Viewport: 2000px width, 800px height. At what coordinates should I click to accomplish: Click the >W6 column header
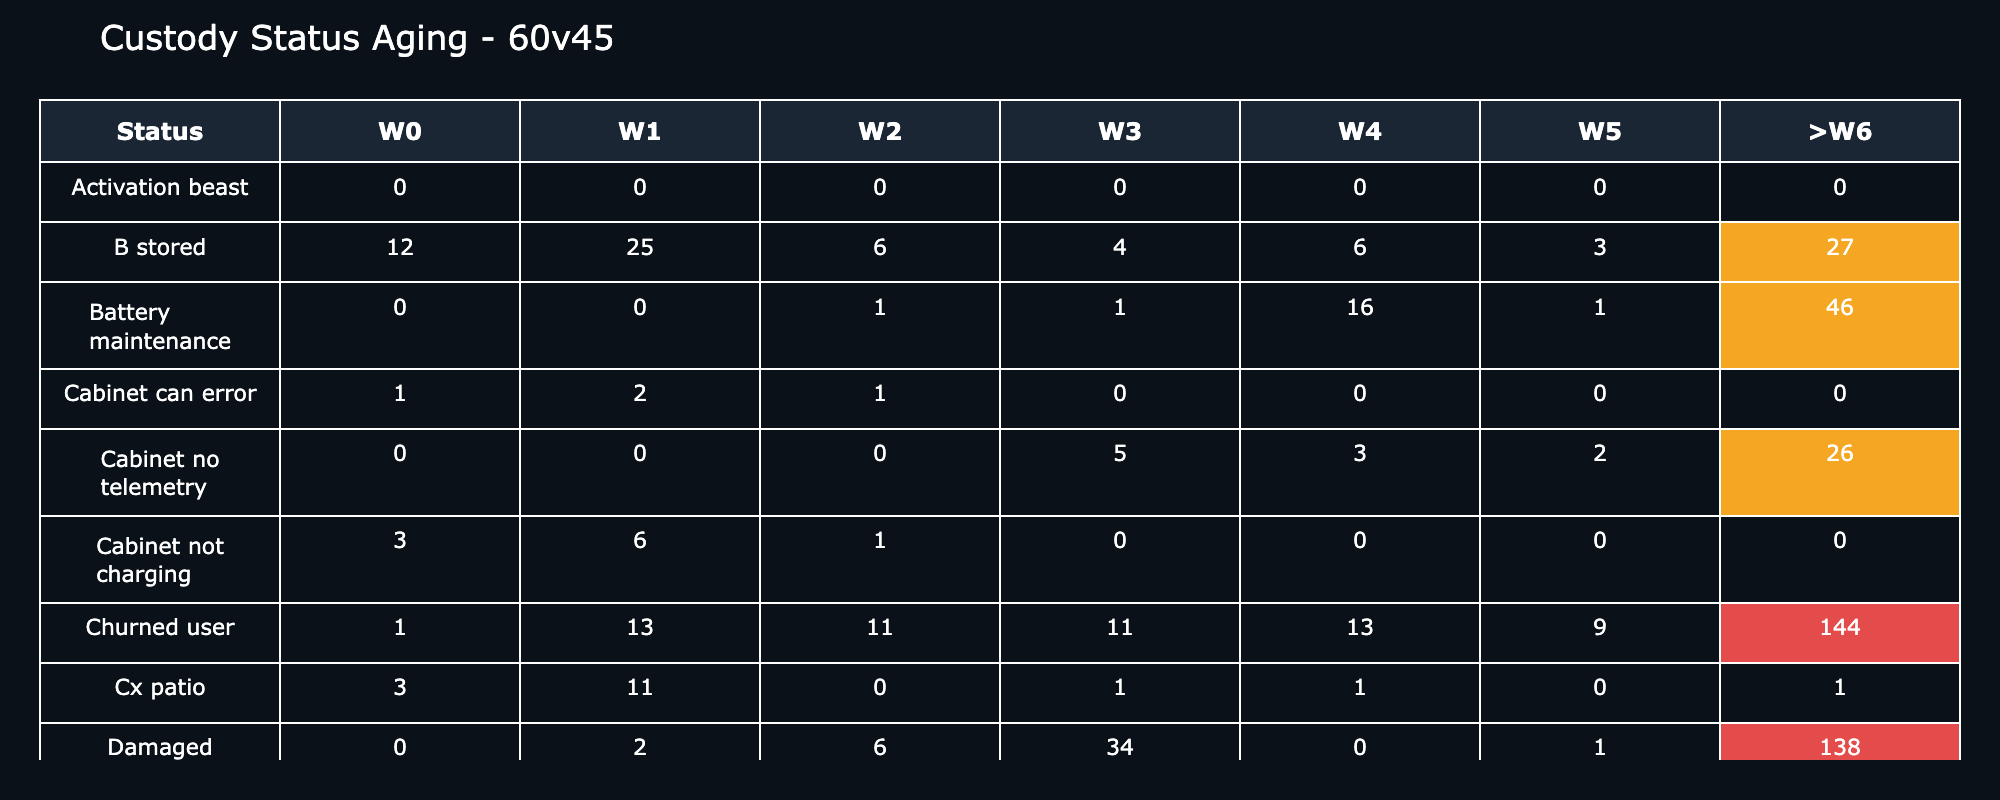point(1840,131)
